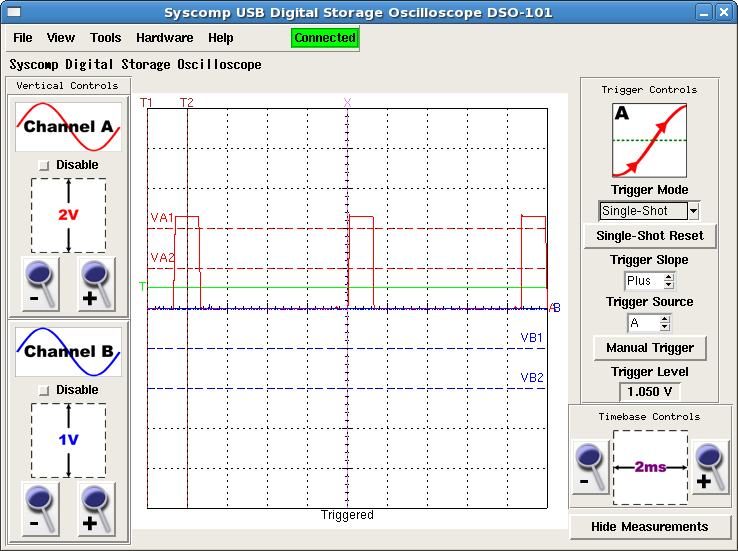The height and width of the screenshot is (551, 738).
Task: Select the T1 time cursor marker
Action: tap(146, 103)
